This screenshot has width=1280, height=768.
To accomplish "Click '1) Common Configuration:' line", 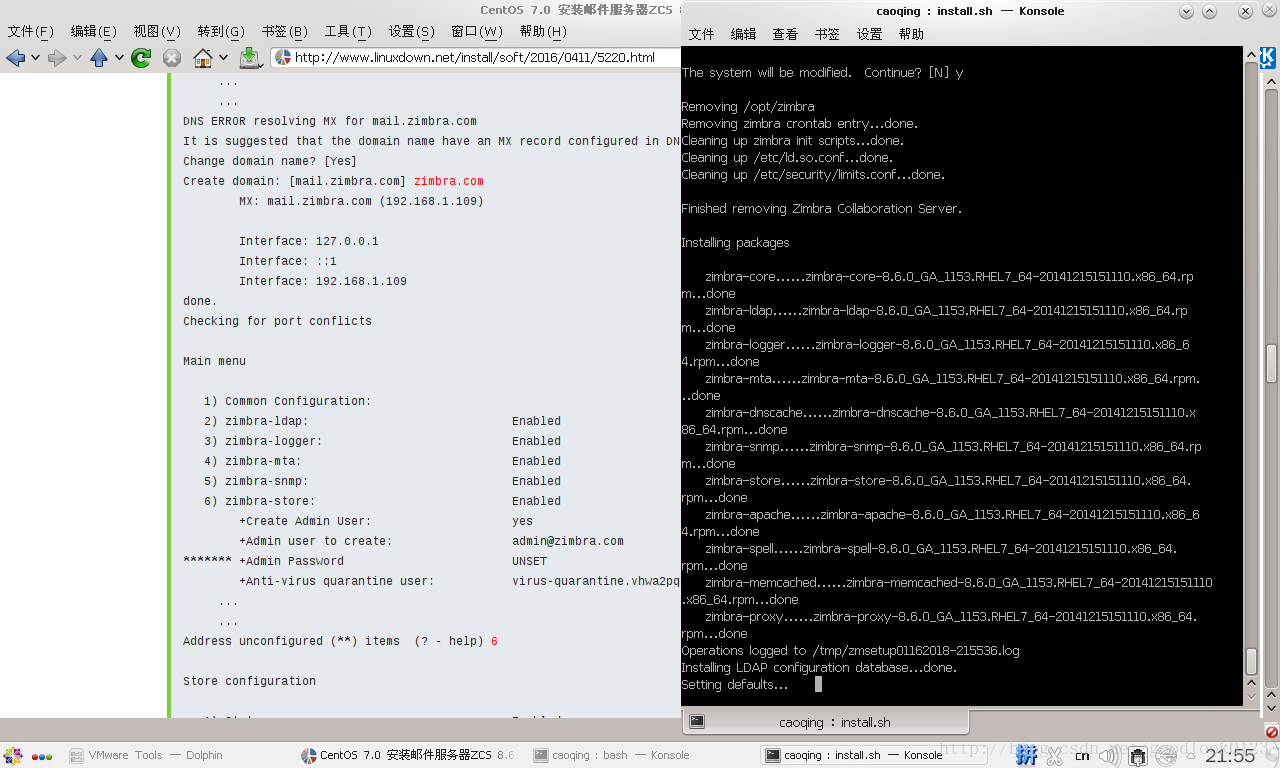I will pyautogui.click(x=288, y=401).
